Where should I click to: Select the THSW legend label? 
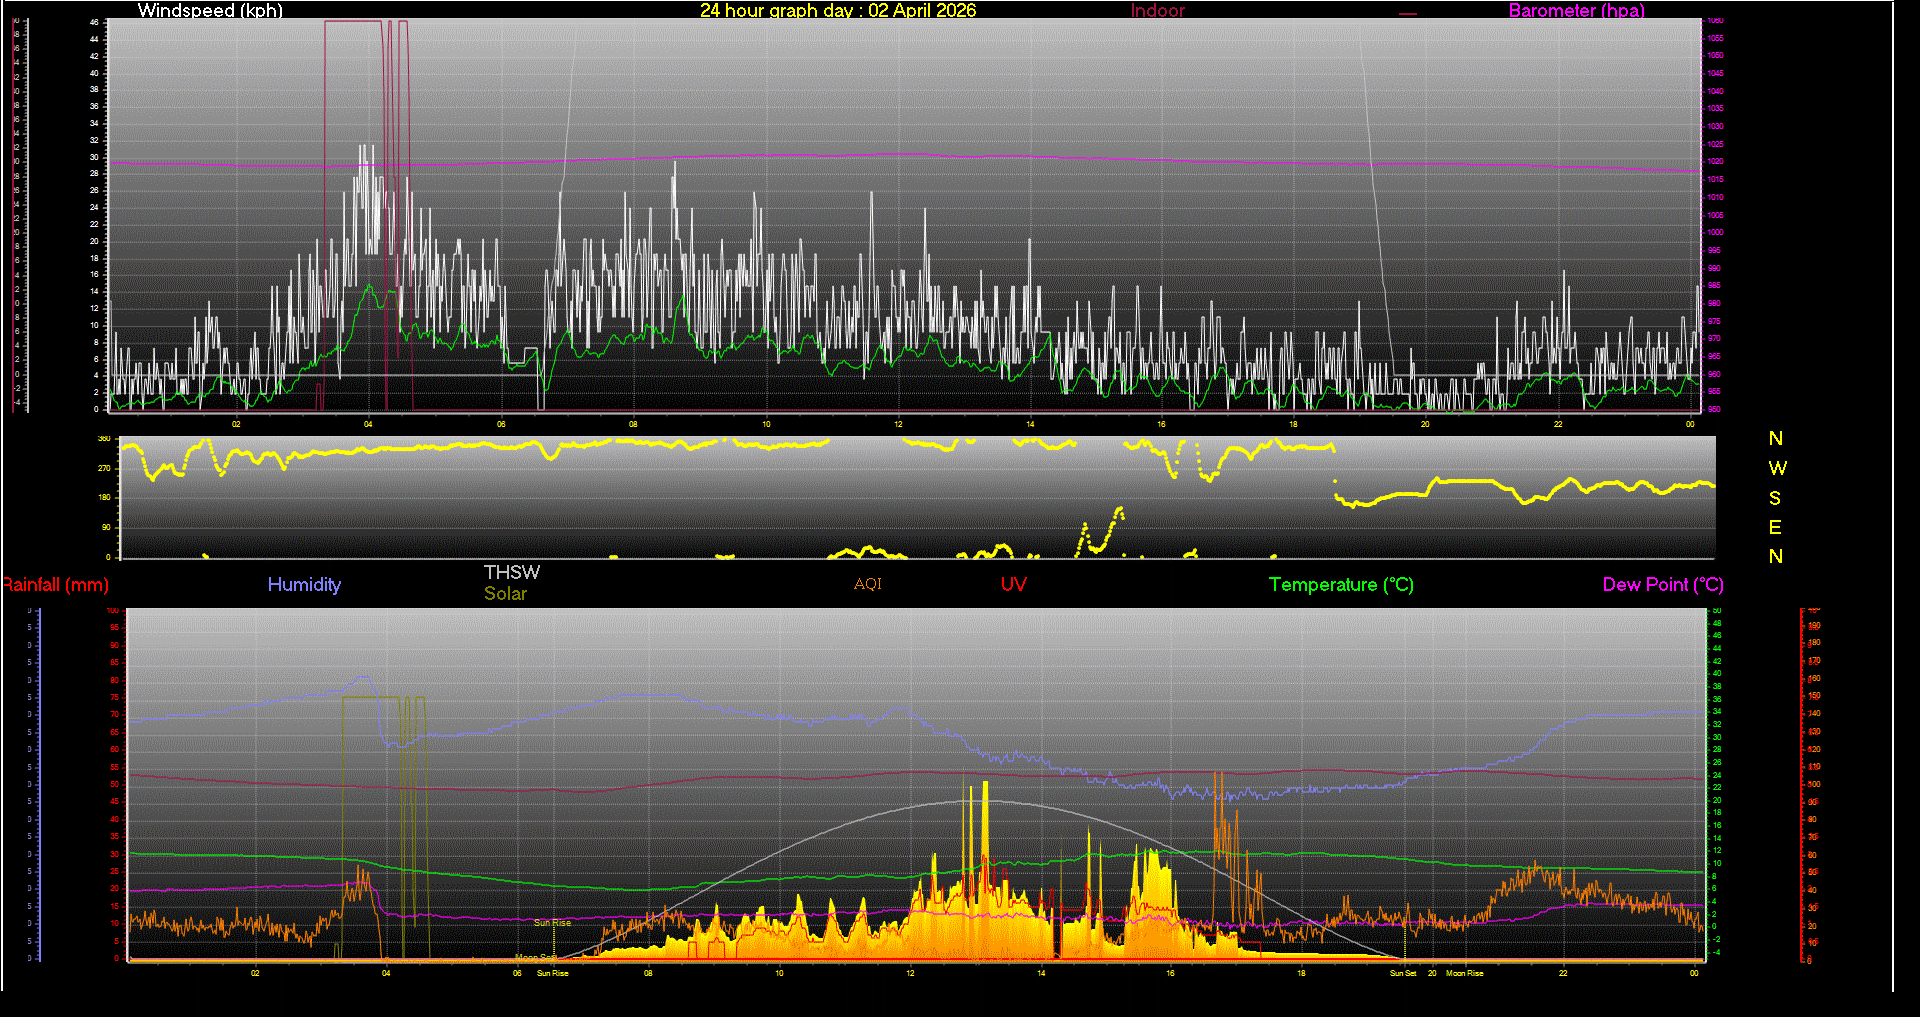pyautogui.click(x=511, y=572)
